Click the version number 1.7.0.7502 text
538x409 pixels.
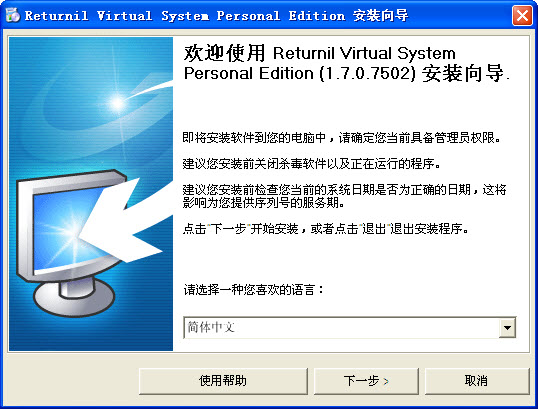367,73
